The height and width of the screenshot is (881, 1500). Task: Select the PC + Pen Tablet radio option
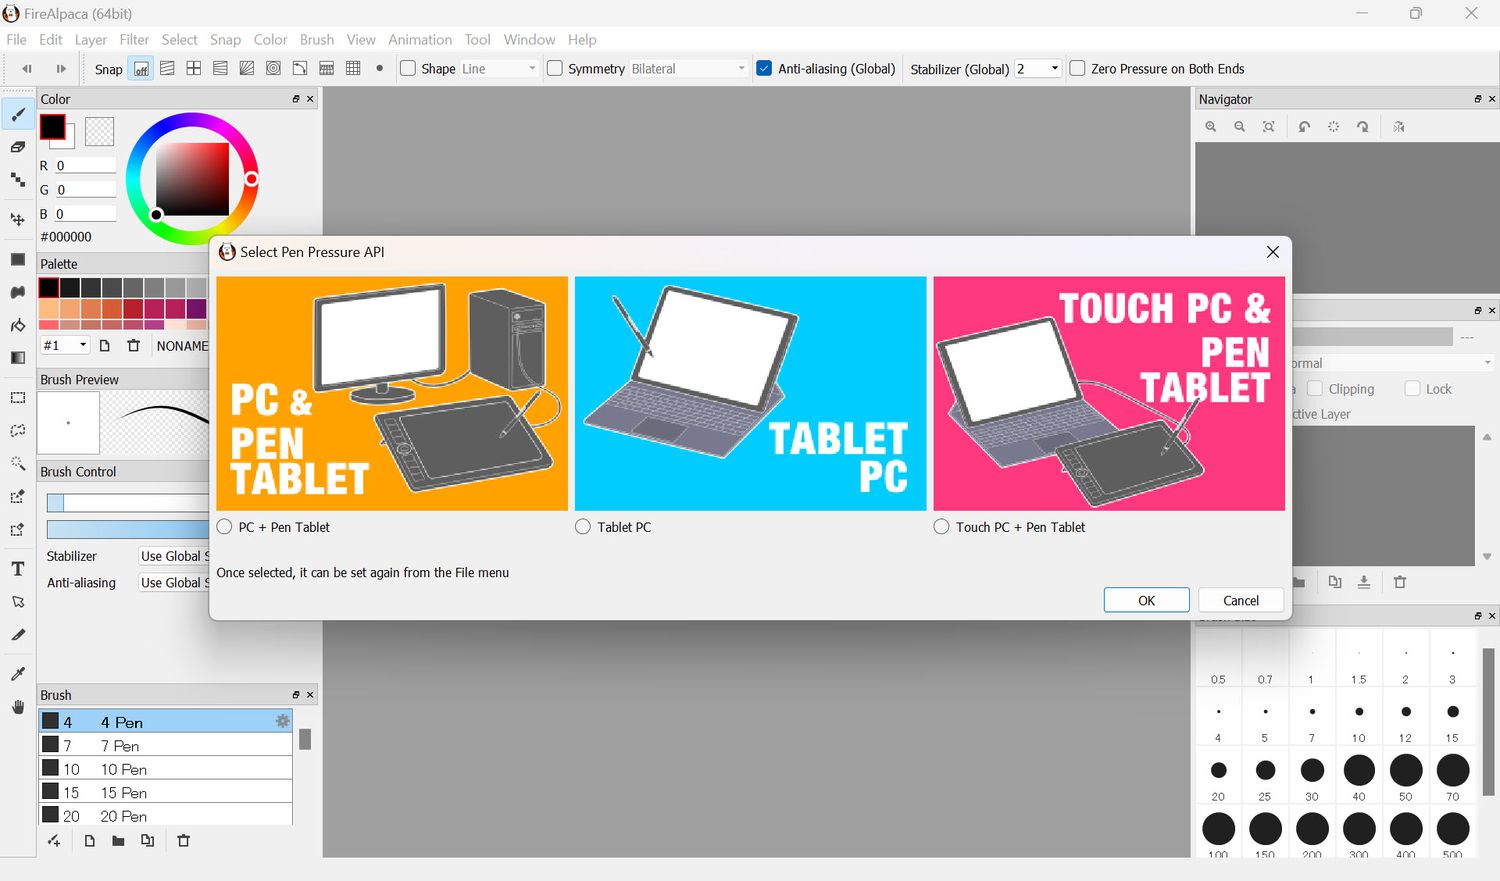tap(225, 527)
